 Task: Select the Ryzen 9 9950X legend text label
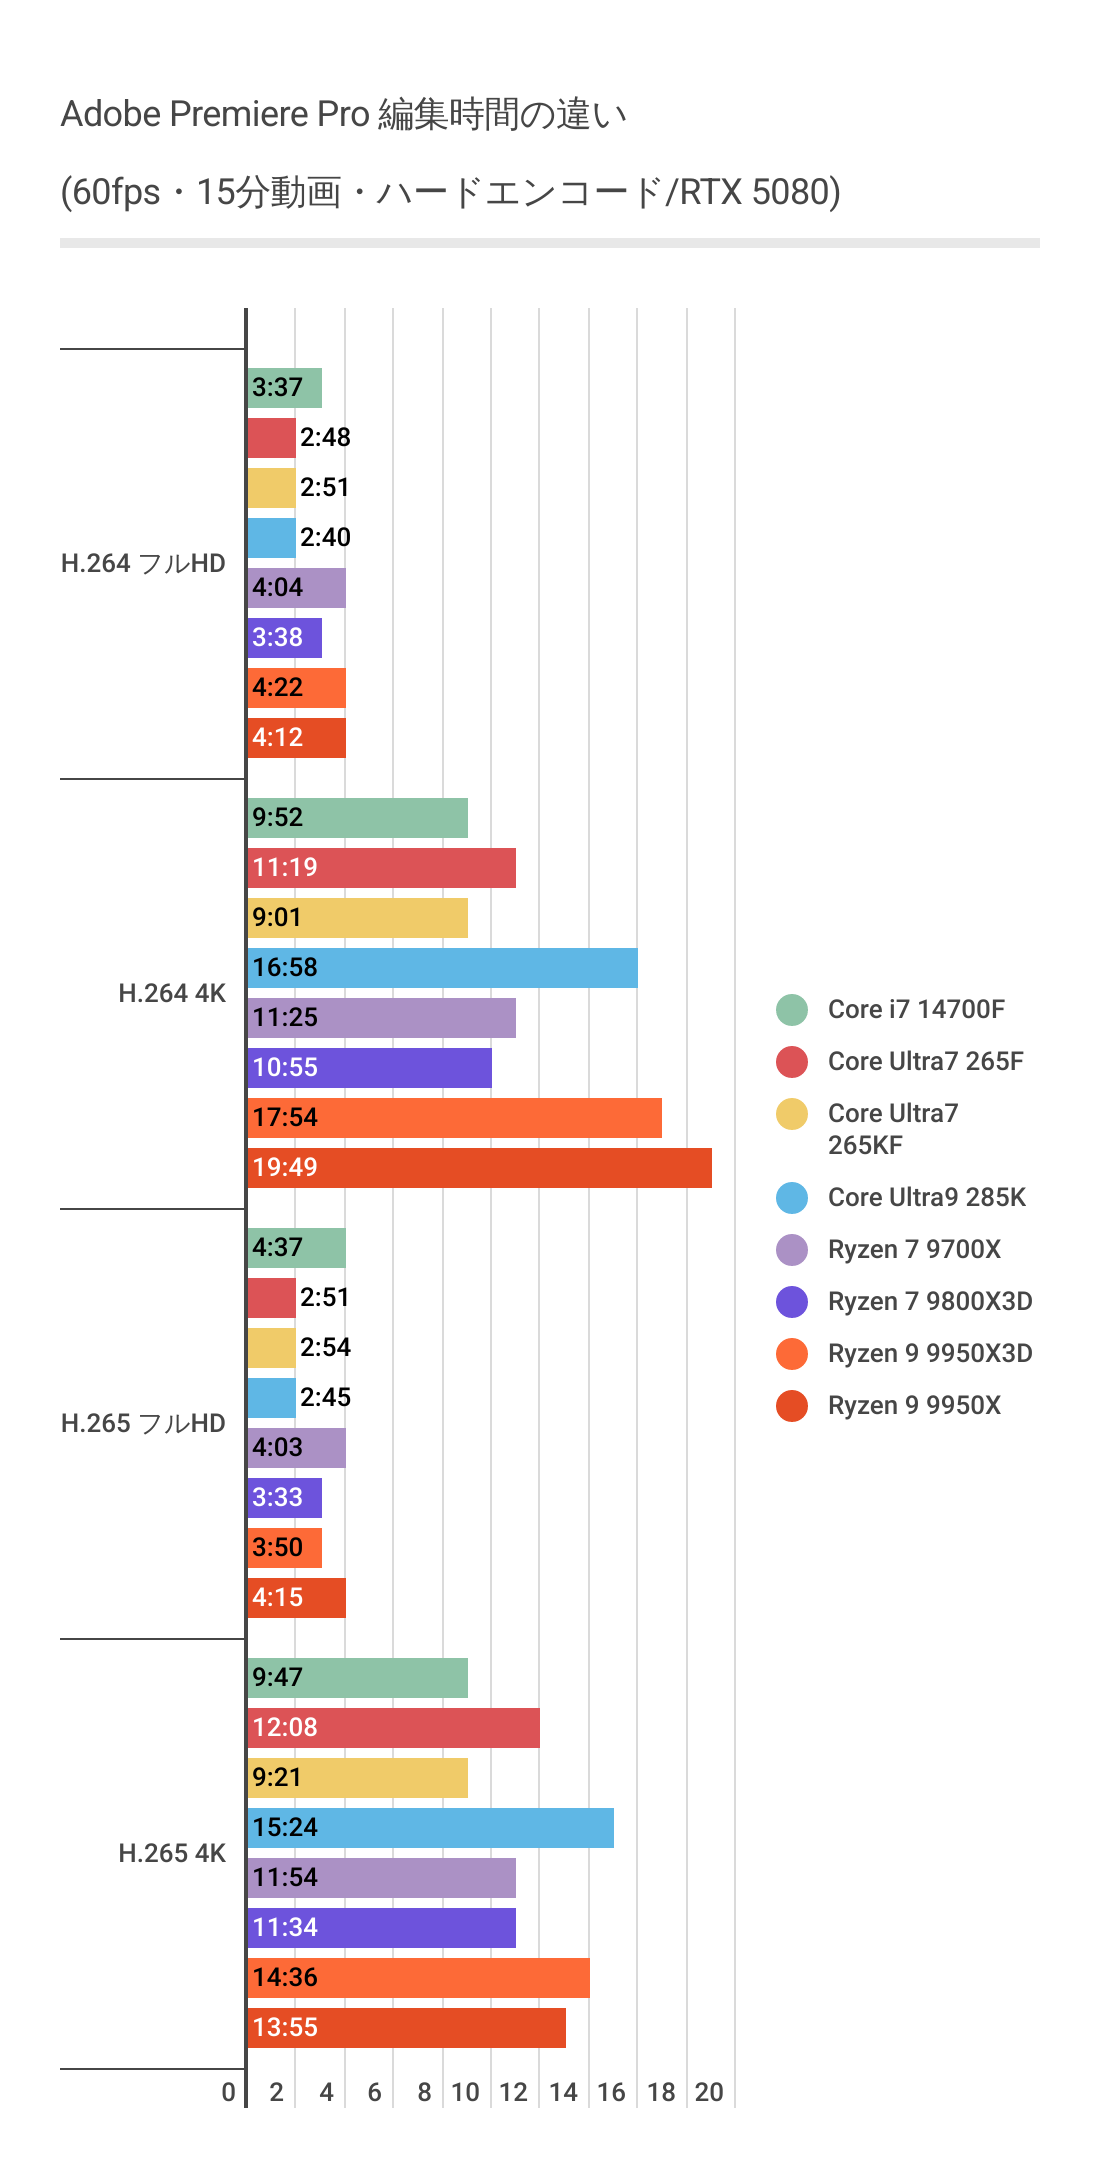[914, 1405]
